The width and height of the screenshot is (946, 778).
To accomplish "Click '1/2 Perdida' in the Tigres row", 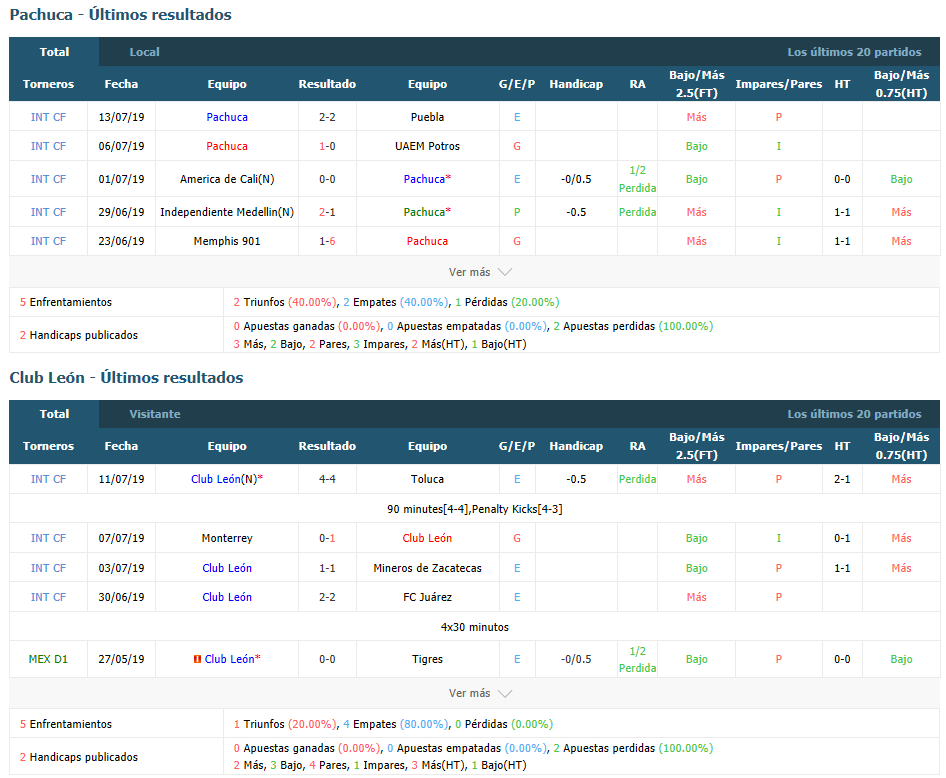I will pos(638,659).
